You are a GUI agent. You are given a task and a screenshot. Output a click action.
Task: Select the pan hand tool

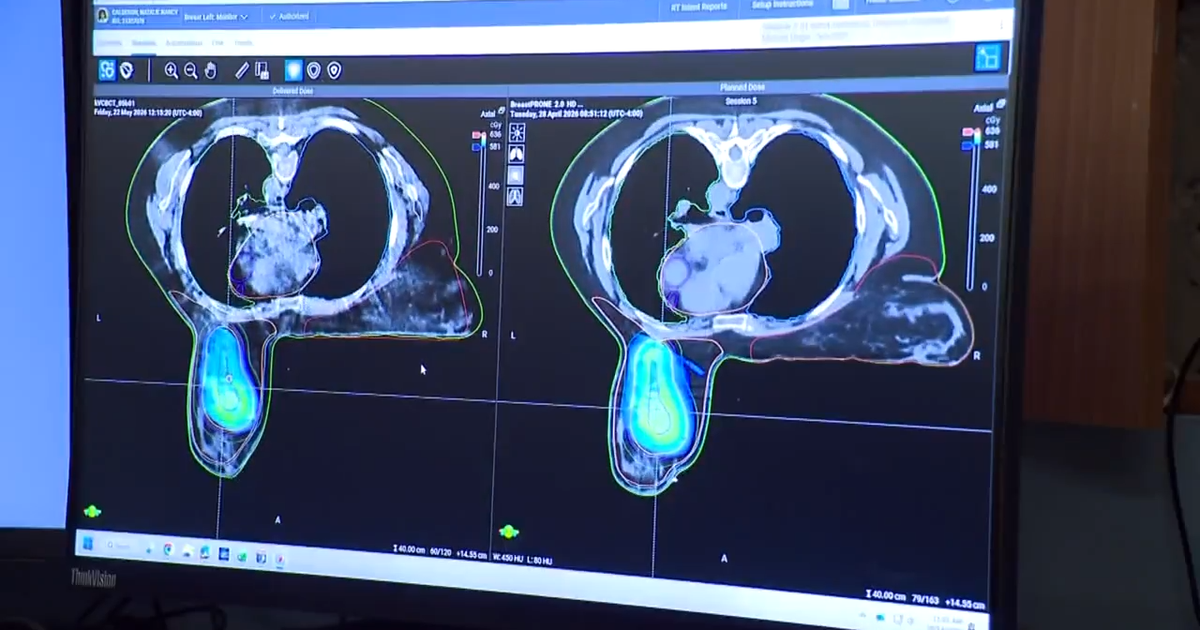[x=210, y=71]
